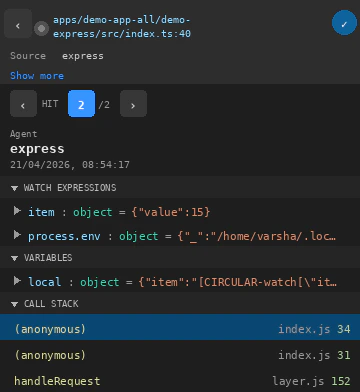Open the index.ts:40 file path link
The image size is (360, 392).
(122, 27)
